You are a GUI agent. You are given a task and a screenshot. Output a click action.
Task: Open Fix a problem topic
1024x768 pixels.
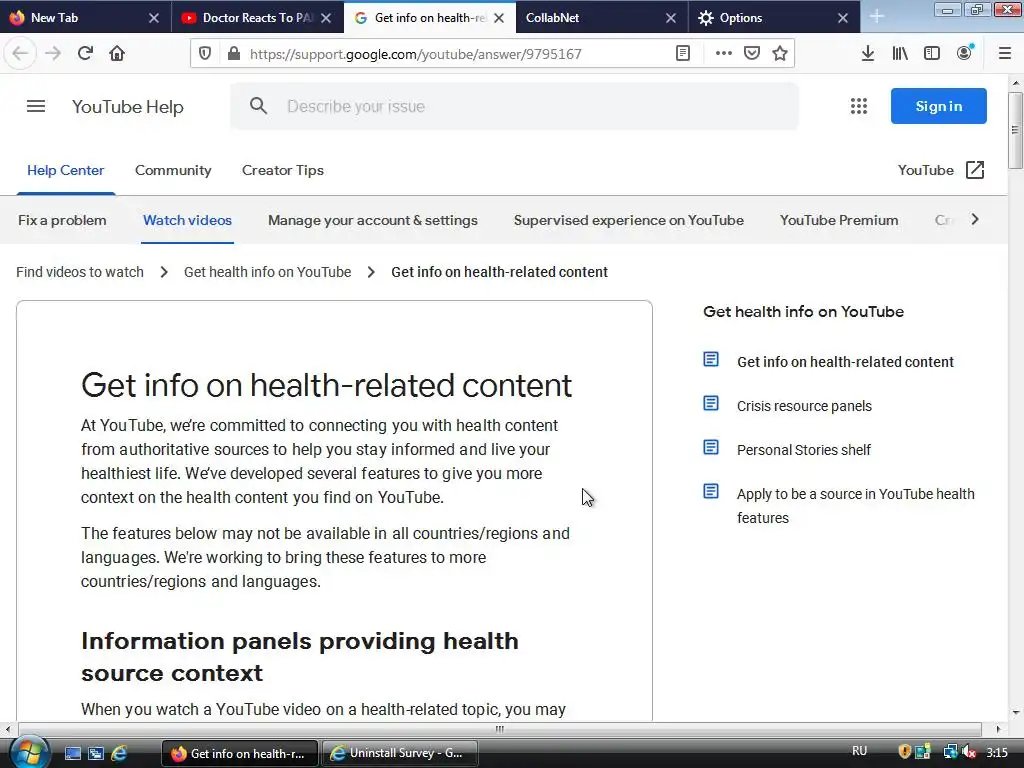62,220
